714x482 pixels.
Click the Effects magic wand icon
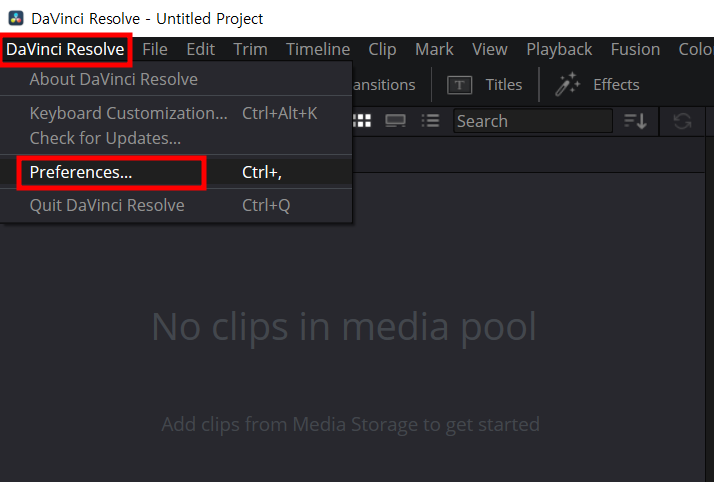pyautogui.click(x=567, y=85)
